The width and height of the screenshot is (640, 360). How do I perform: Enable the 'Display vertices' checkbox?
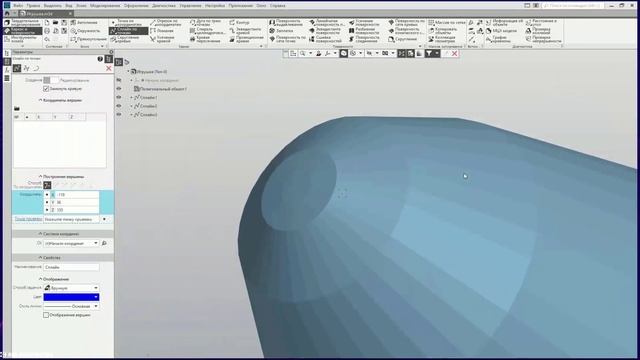[x=46, y=315]
